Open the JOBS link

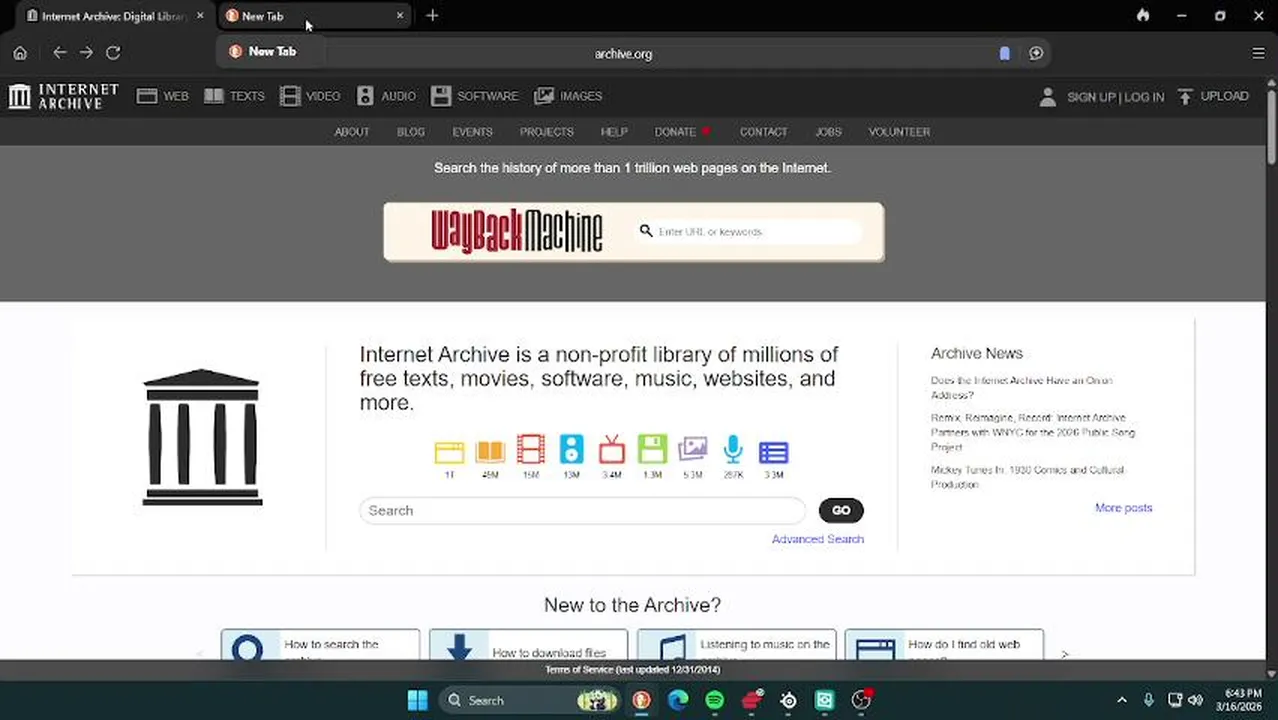click(828, 132)
